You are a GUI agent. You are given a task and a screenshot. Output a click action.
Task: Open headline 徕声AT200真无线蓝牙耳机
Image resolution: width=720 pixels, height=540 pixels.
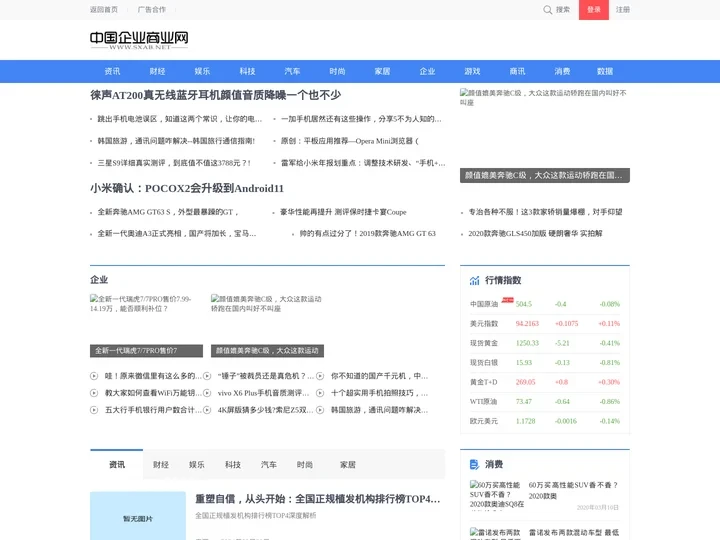(215, 95)
